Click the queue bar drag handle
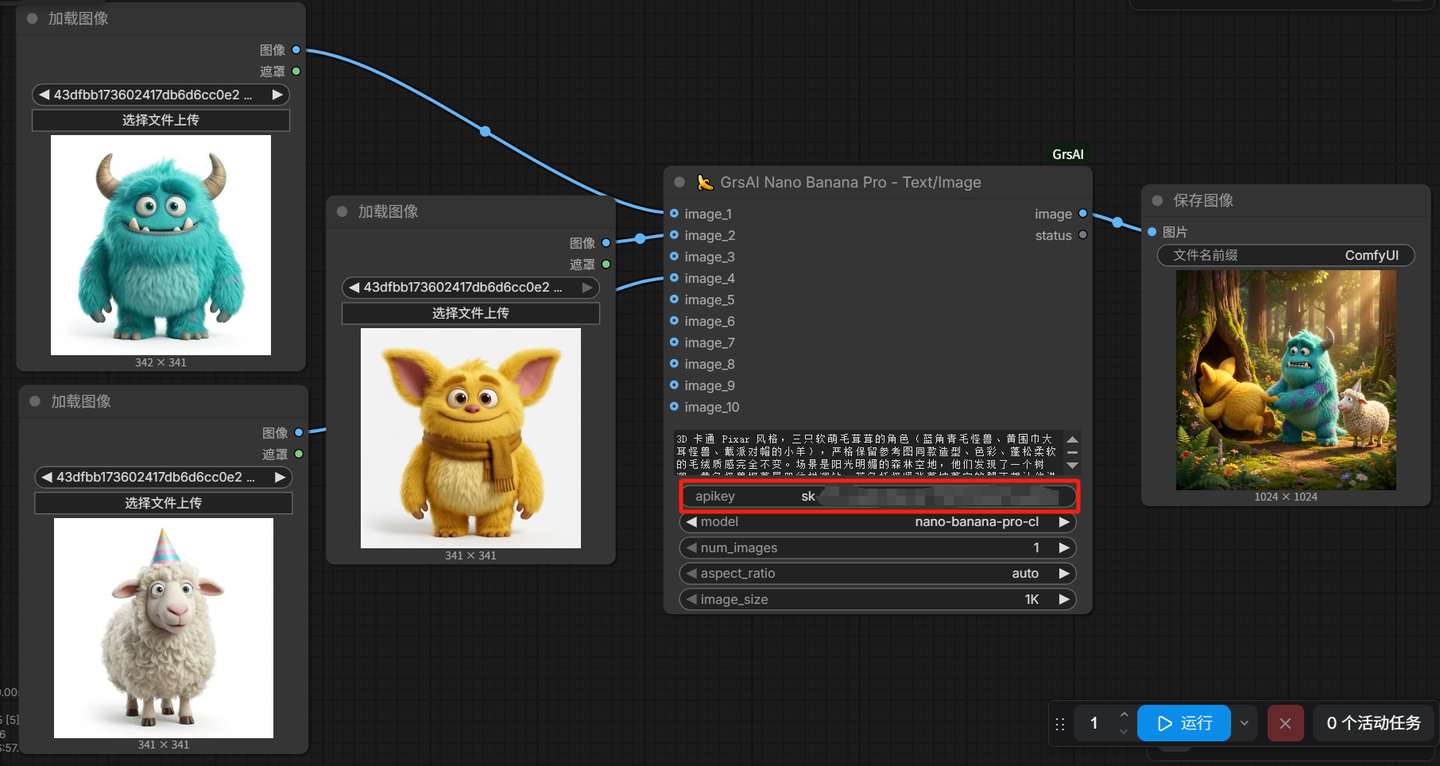This screenshot has width=1440, height=766. (x=1060, y=723)
